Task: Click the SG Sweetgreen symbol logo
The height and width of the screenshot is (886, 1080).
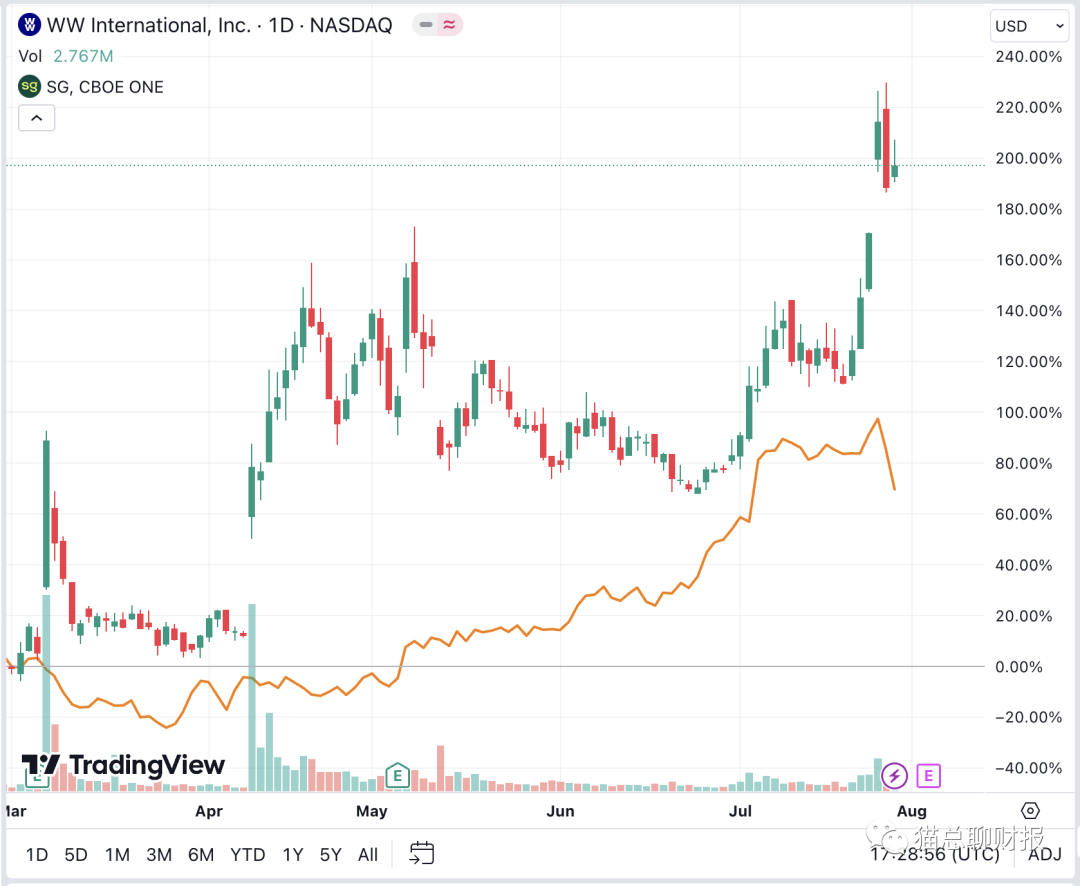Action: click(30, 87)
